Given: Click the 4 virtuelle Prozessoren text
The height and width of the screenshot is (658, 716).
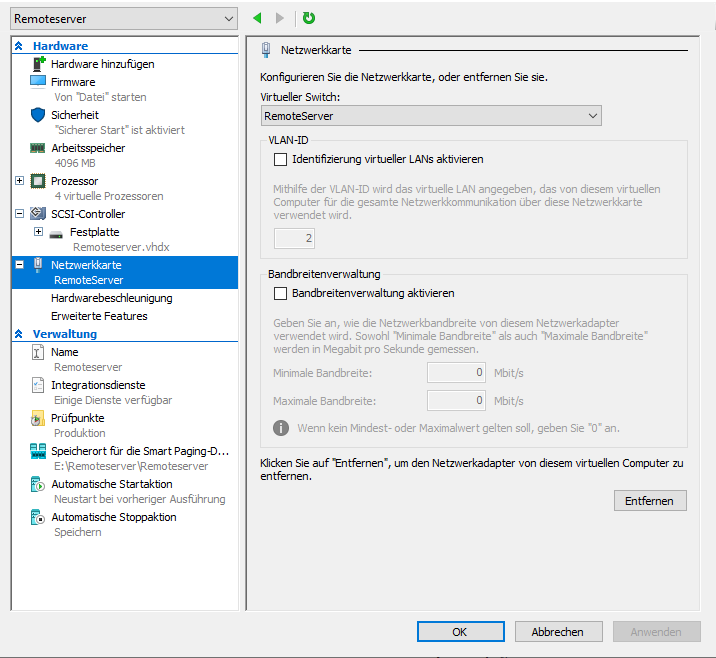Looking at the screenshot, I should coord(109,196).
